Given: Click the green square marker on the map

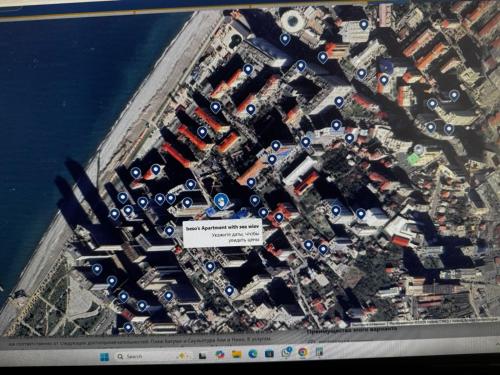Looking at the screenshot, I should tap(413, 159).
